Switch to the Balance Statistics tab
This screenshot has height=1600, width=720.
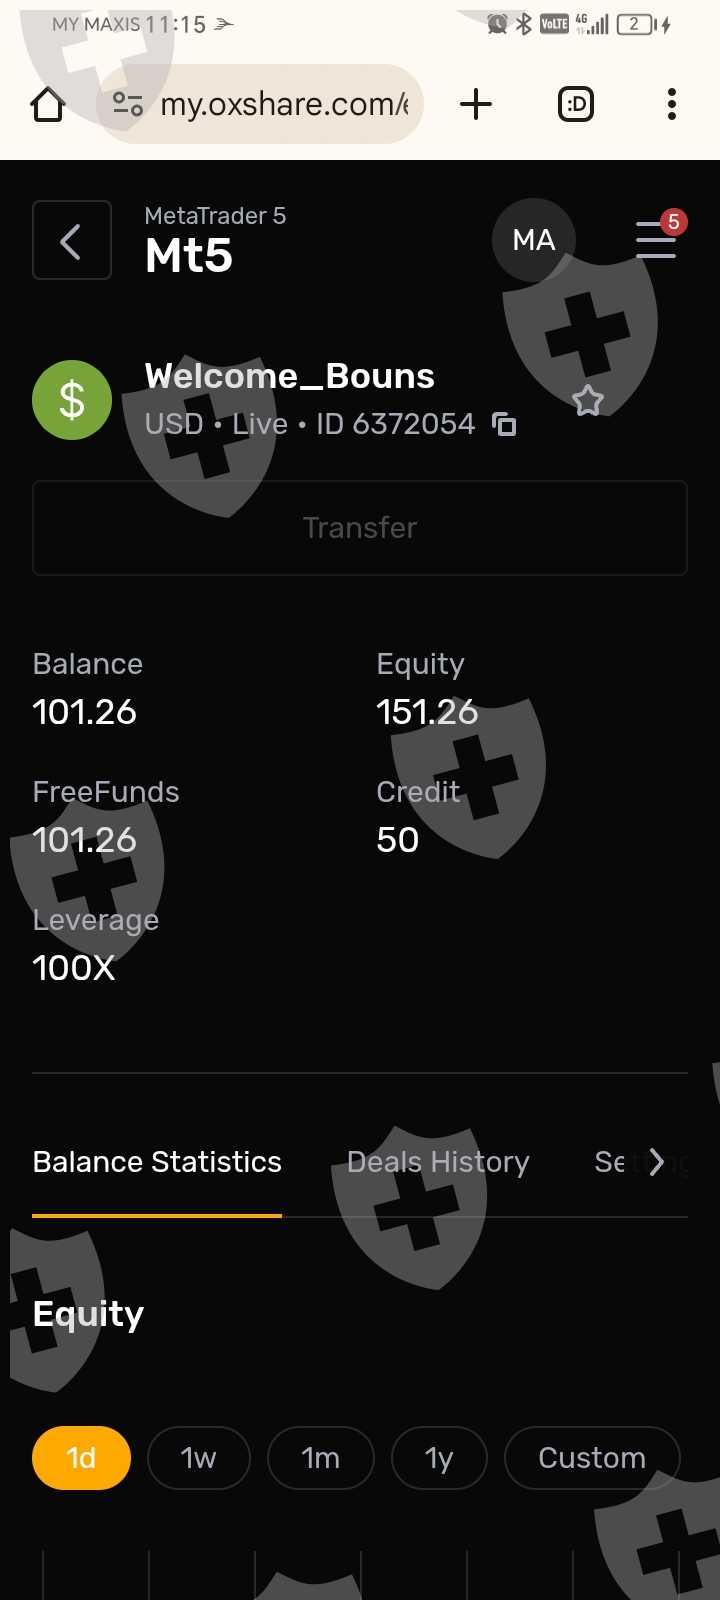click(x=157, y=1162)
